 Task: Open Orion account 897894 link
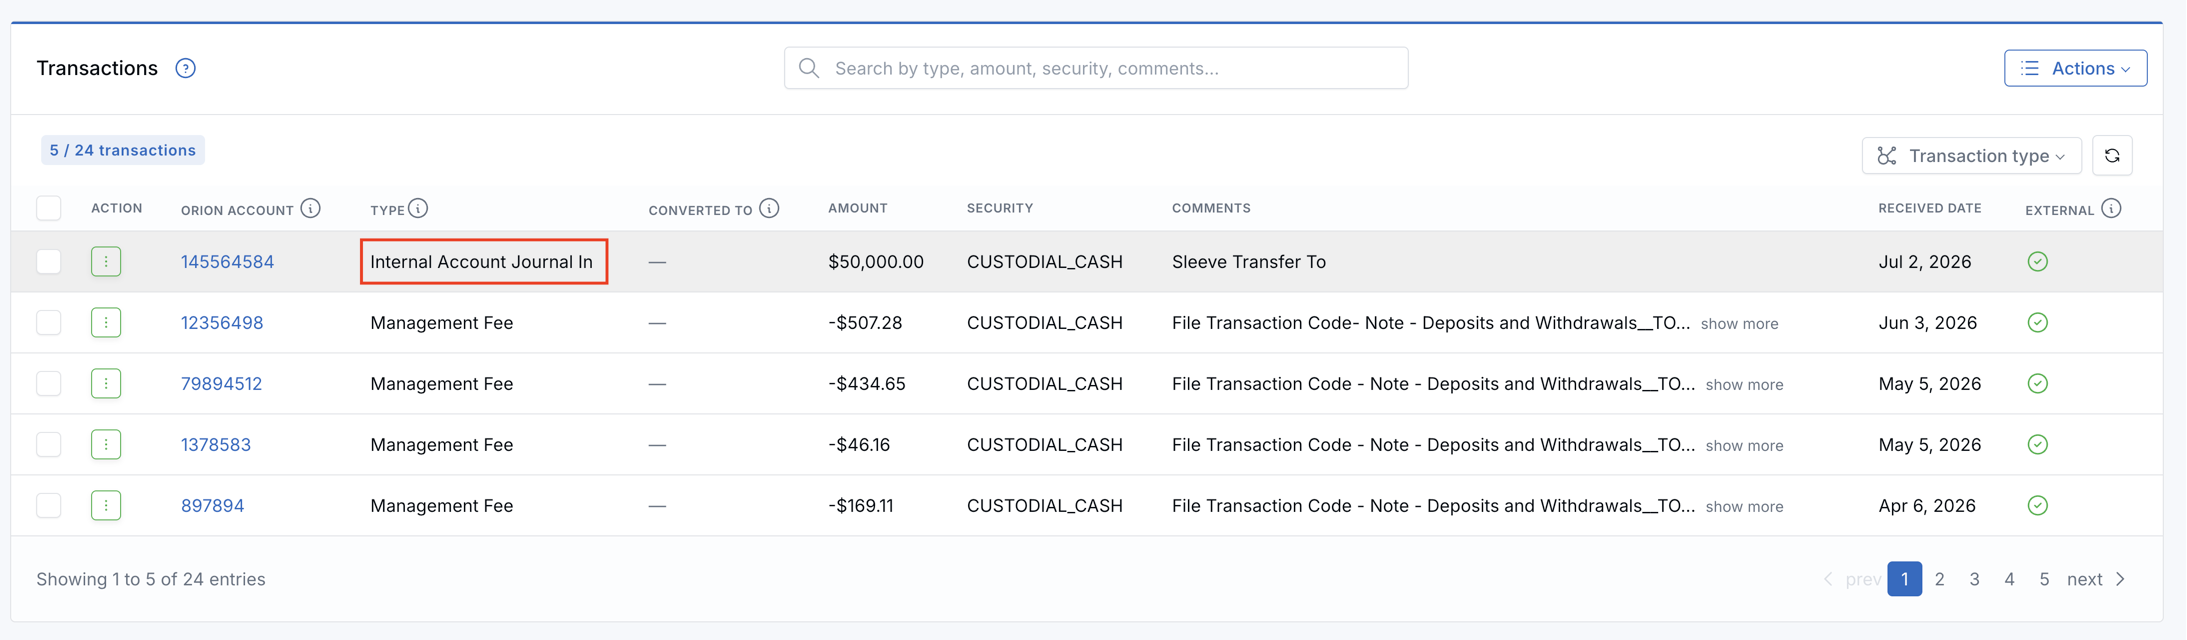pos(212,506)
